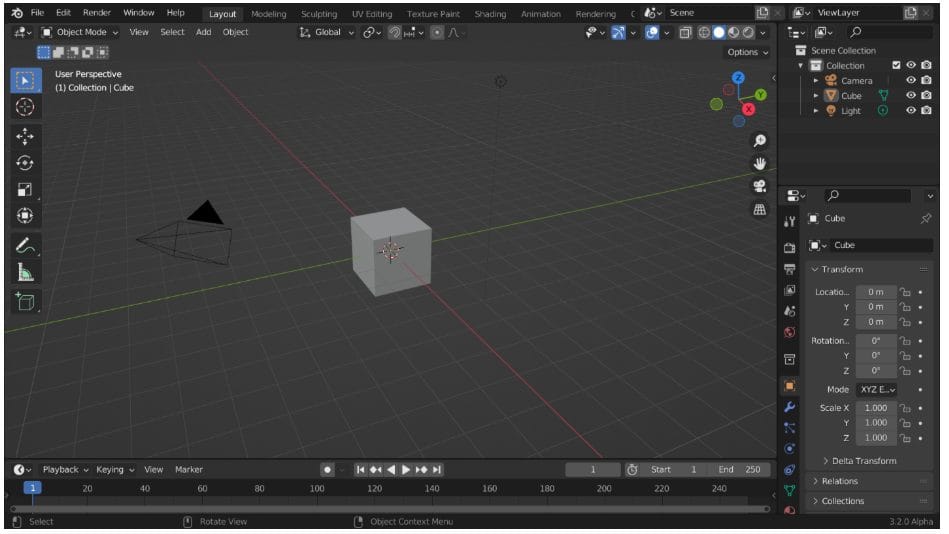The image size is (949, 534).
Task: Hide the Cube in the outliner
Action: click(x=911, y=96)
